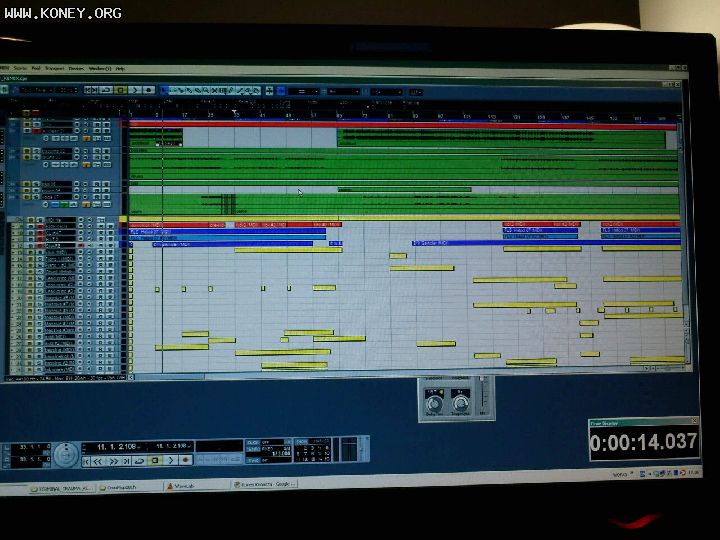Select the Glue tool
Screen dimensions: 720x540
[190, 90]
